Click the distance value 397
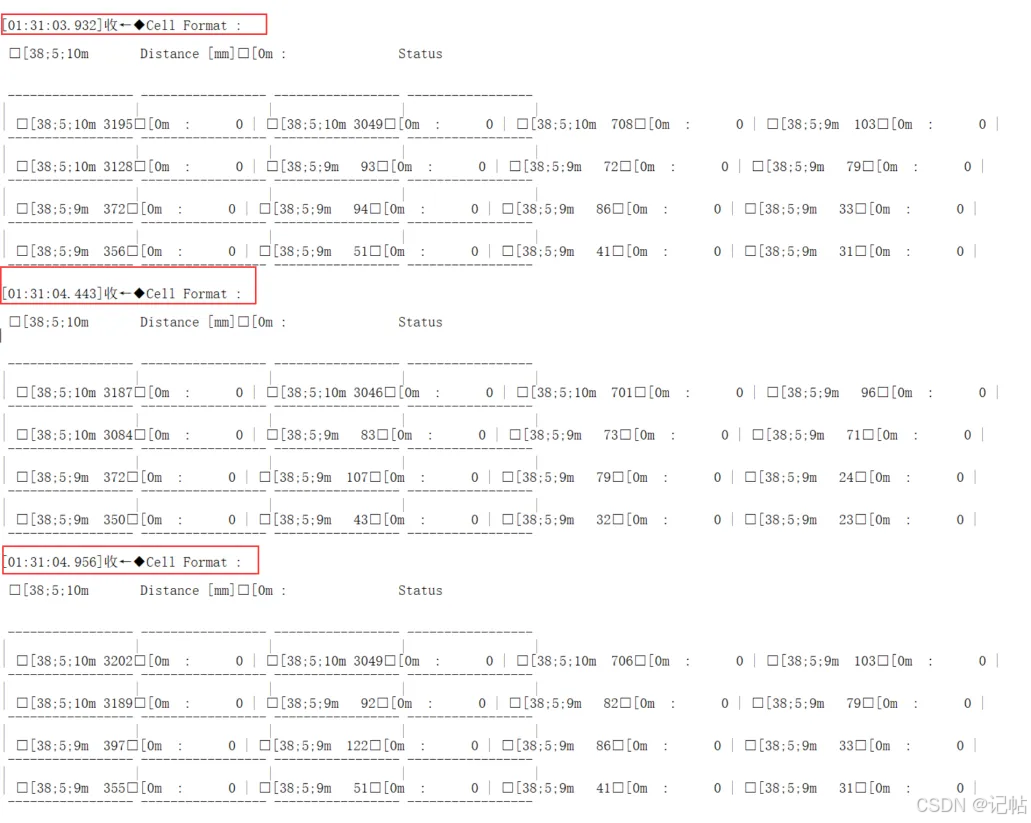The height and width of the screenshot is (823, 1031). (x=114, y=745)
